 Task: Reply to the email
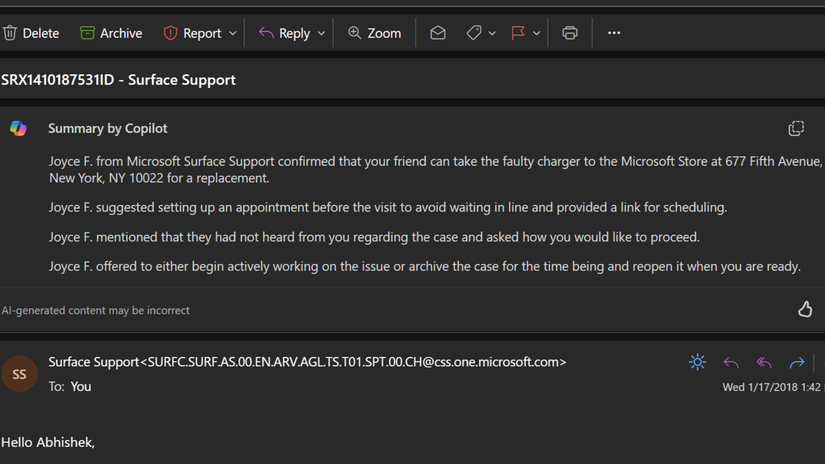[x=284, y=33]
